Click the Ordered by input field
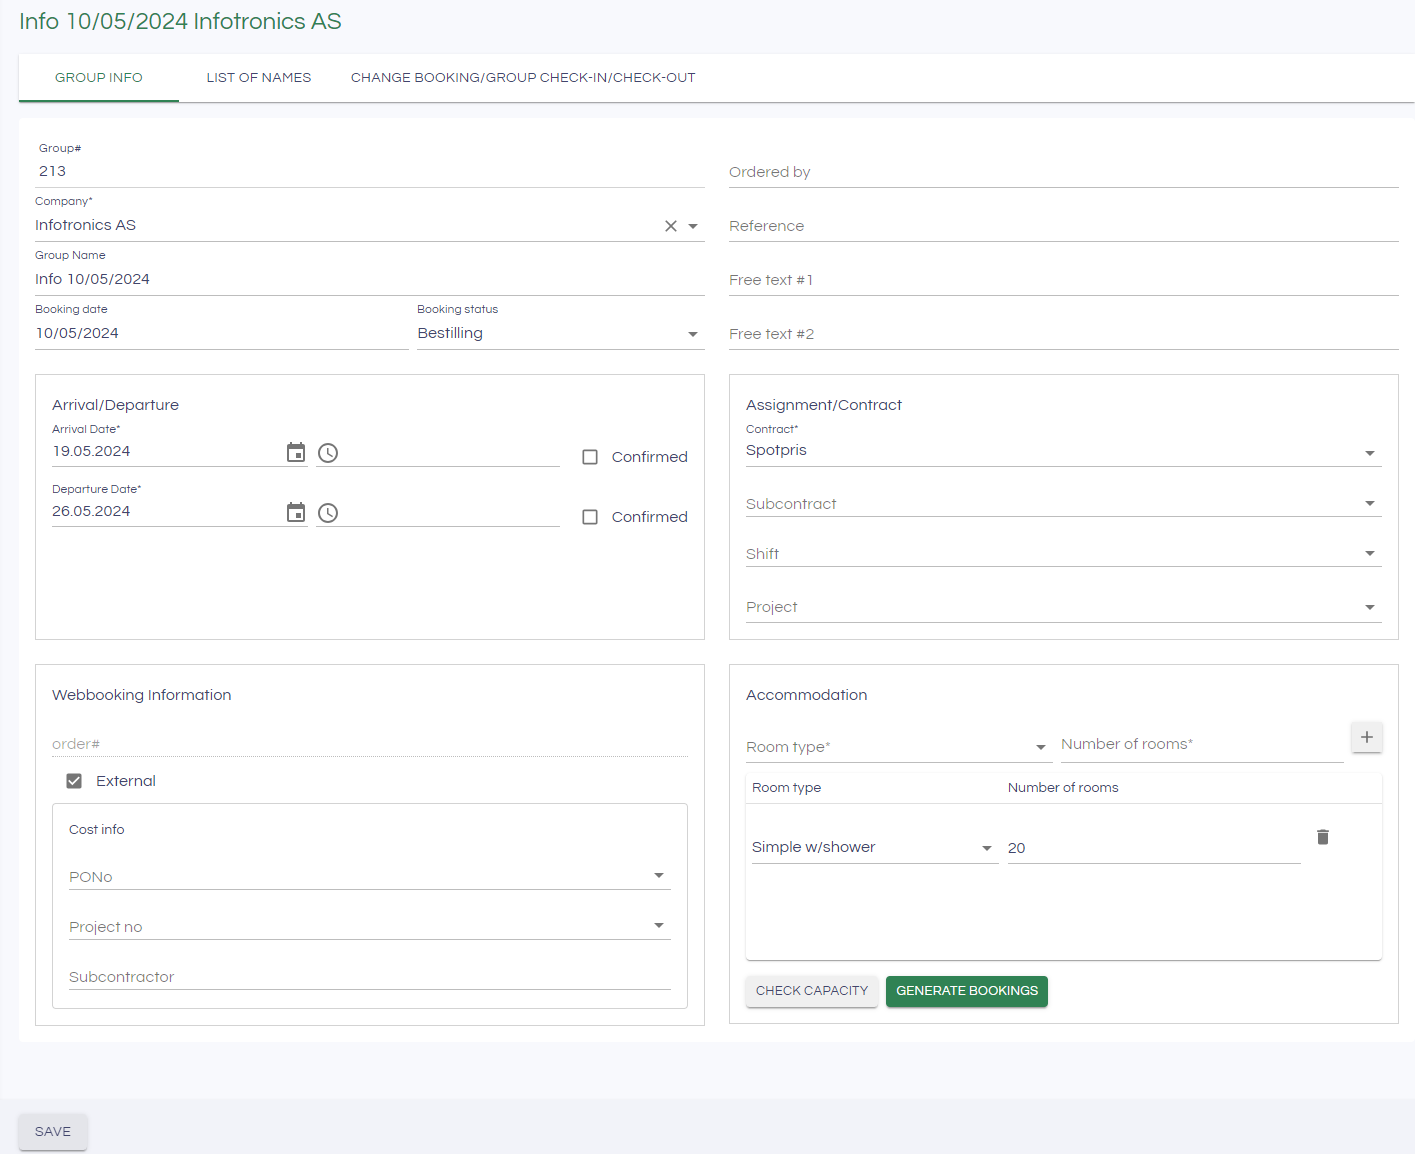1415x1154 pixels. [1063, 172]
